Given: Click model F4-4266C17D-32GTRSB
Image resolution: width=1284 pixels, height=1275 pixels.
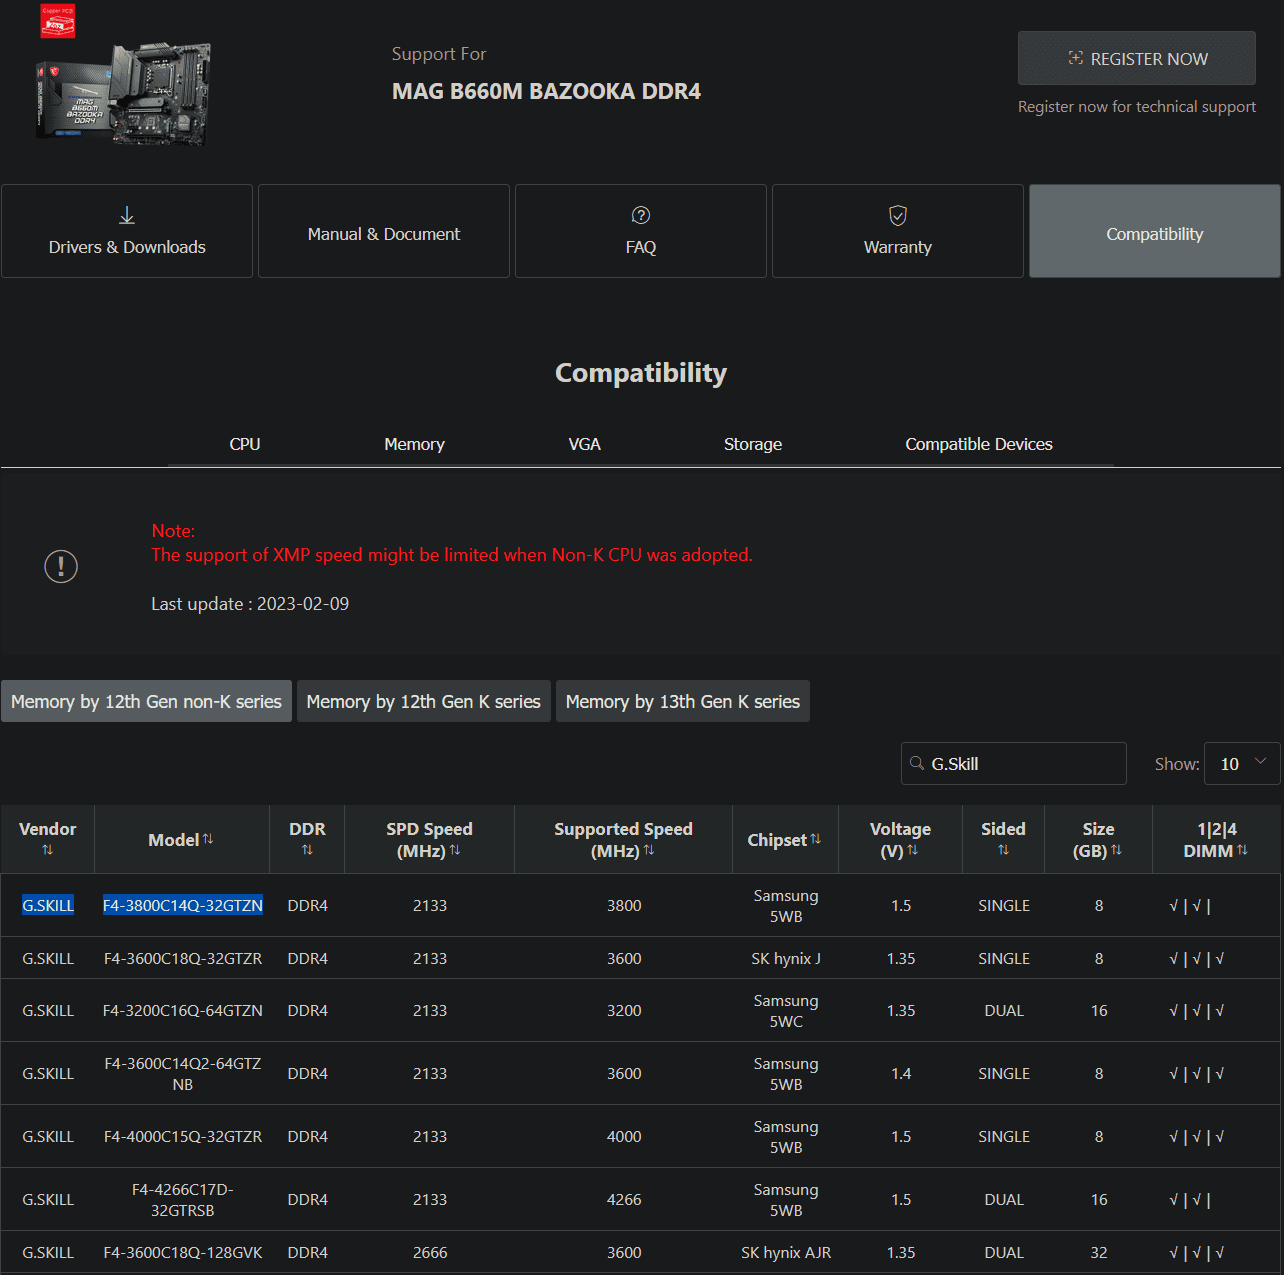Looking at the screenshot, I should (x=183, y=1199).
